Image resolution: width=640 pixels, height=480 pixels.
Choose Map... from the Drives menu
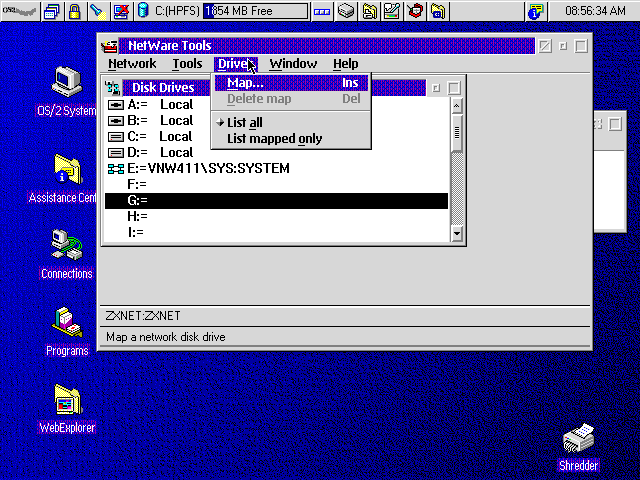coord(291,83)
